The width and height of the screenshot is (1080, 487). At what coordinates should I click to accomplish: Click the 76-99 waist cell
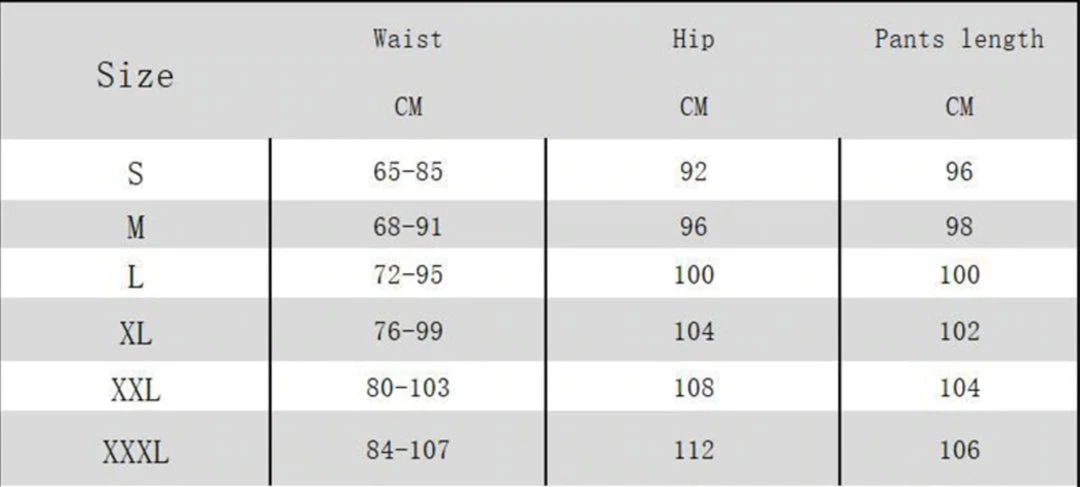tap(407, 331)
